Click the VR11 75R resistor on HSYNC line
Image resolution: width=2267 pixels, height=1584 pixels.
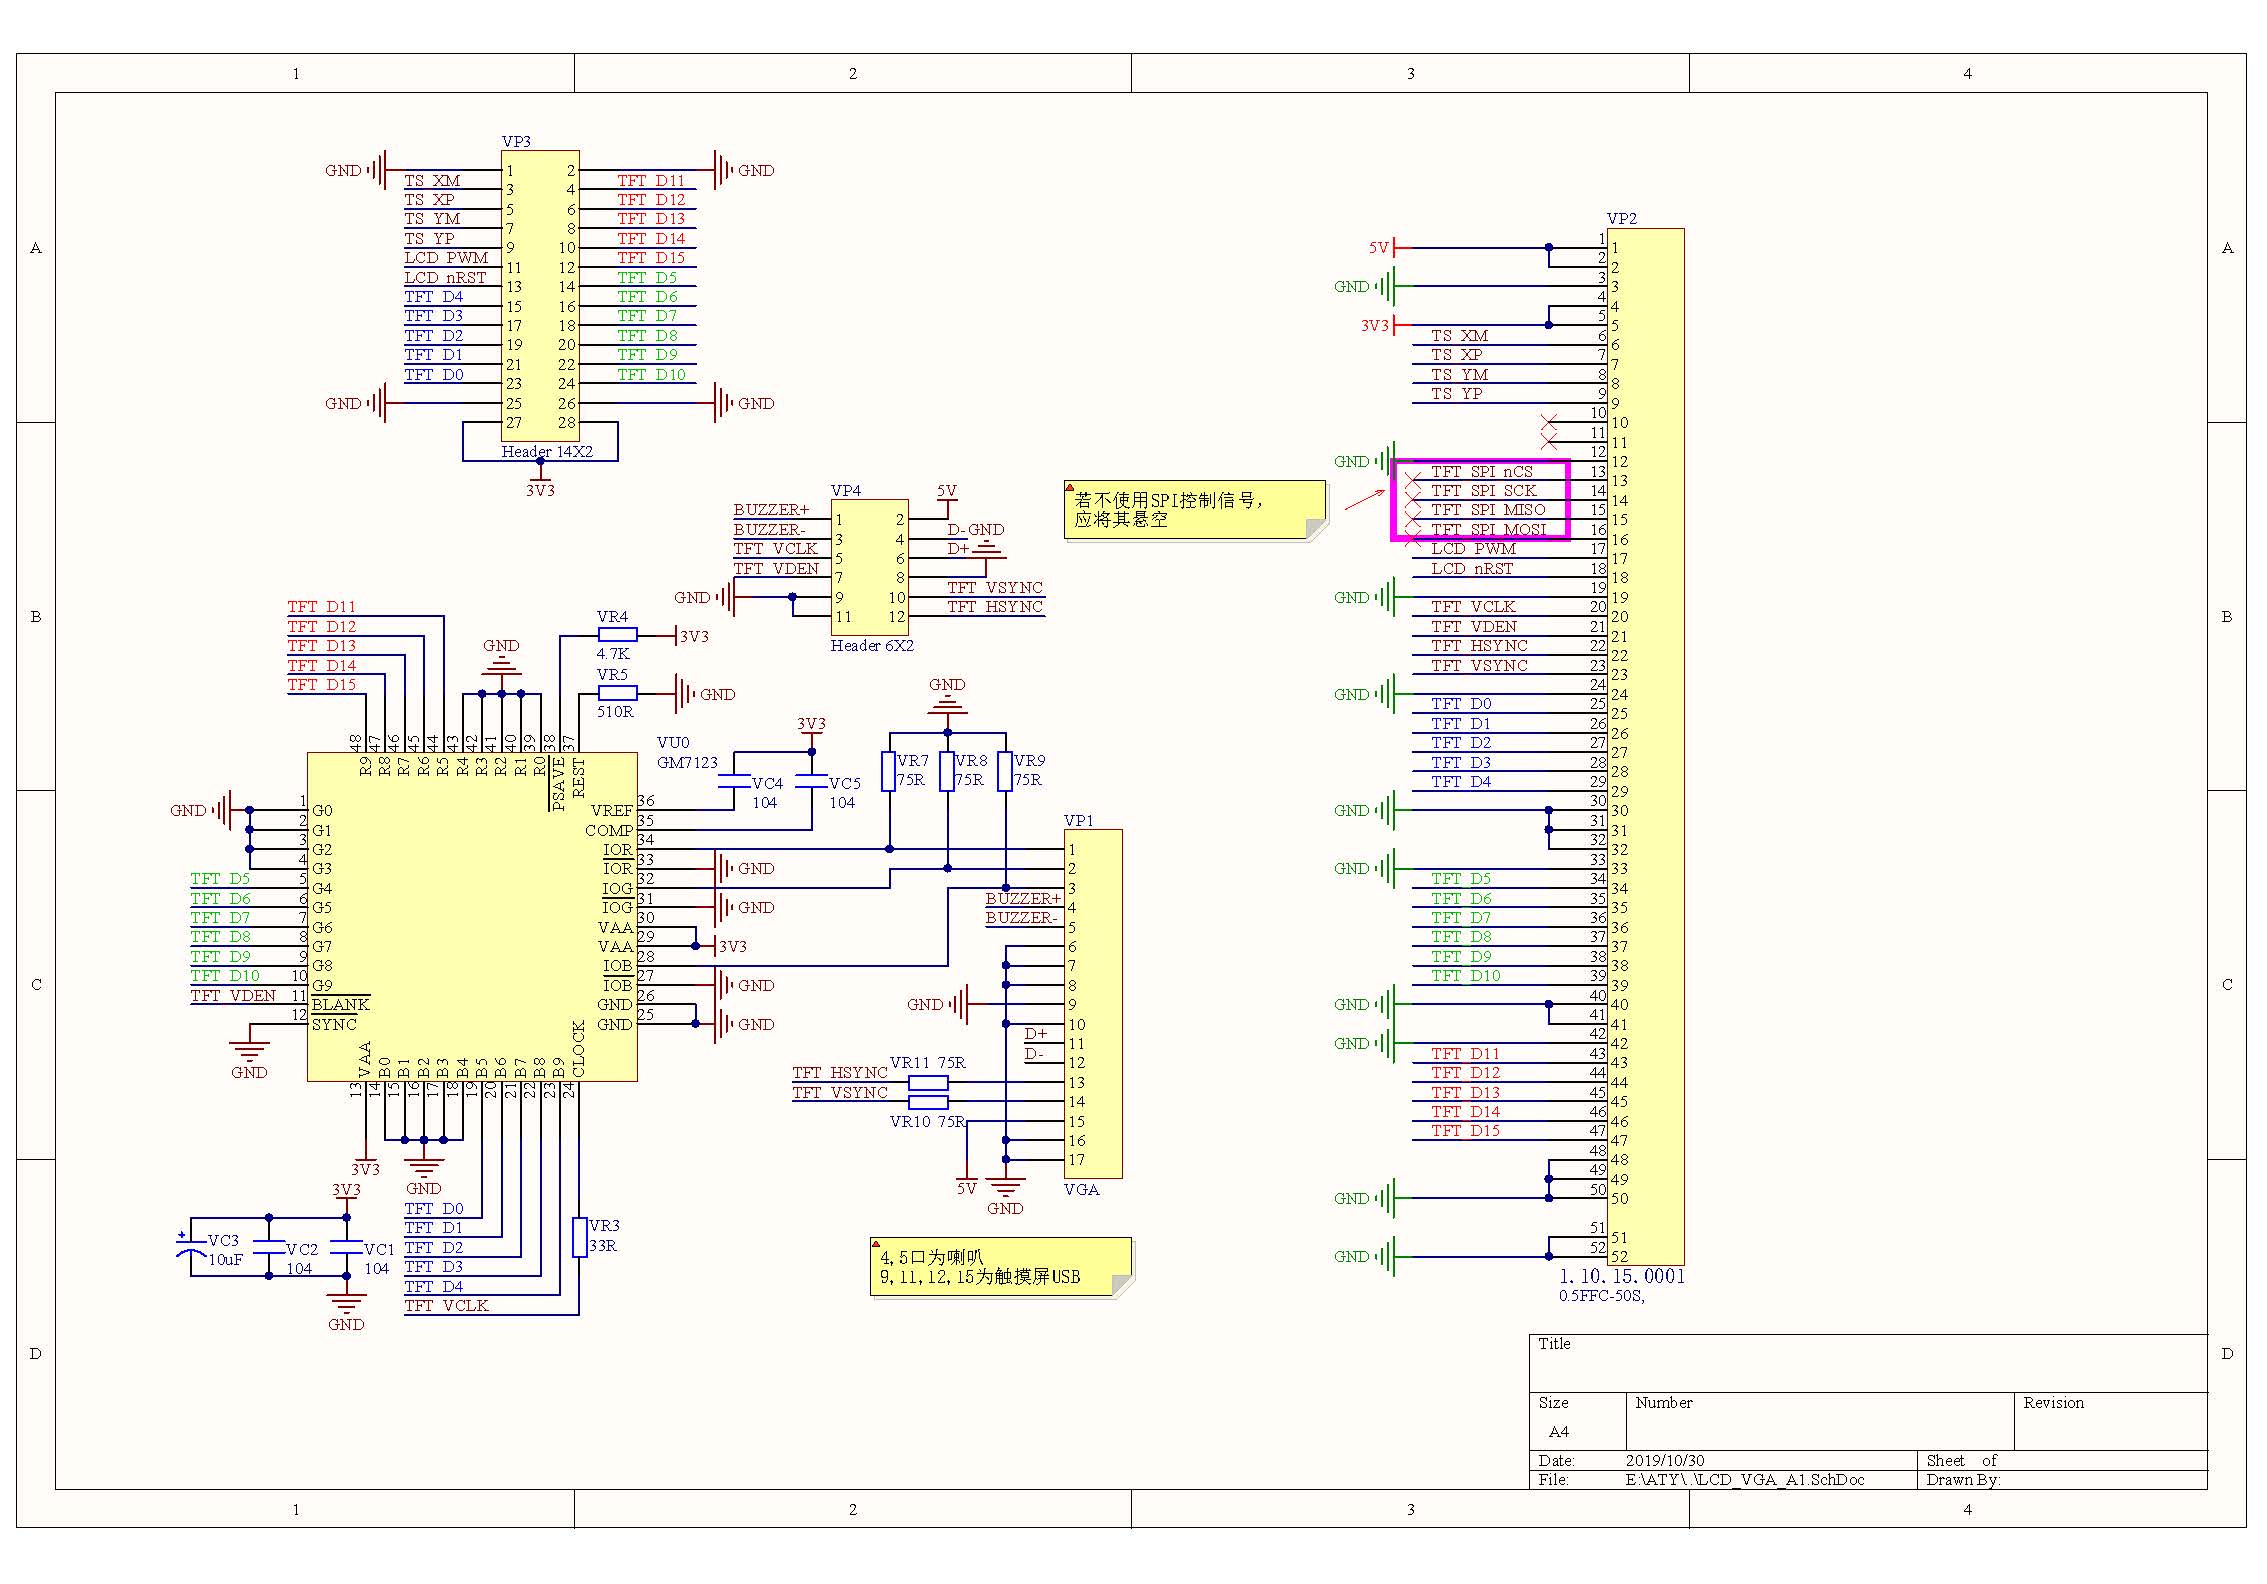pyautogui.click(x=927, y=1082)
